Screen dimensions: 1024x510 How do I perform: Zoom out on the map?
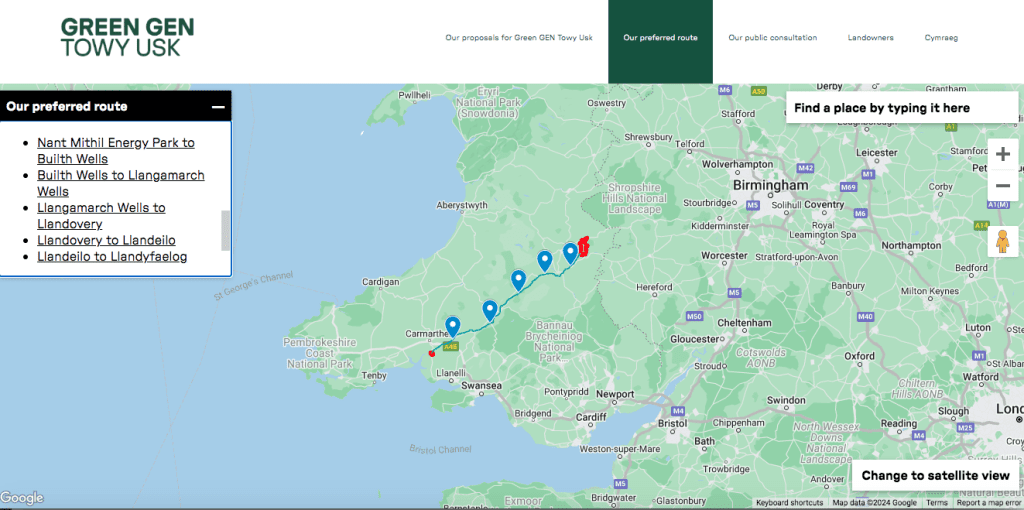[1003, 186]
